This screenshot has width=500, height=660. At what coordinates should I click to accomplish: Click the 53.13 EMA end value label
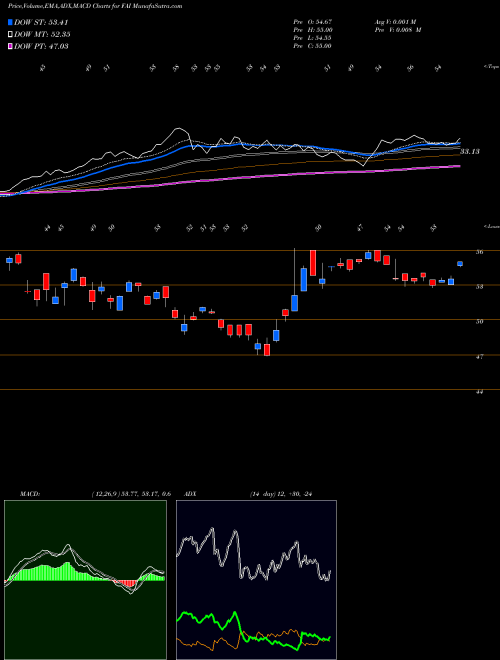tap(470, 152)
